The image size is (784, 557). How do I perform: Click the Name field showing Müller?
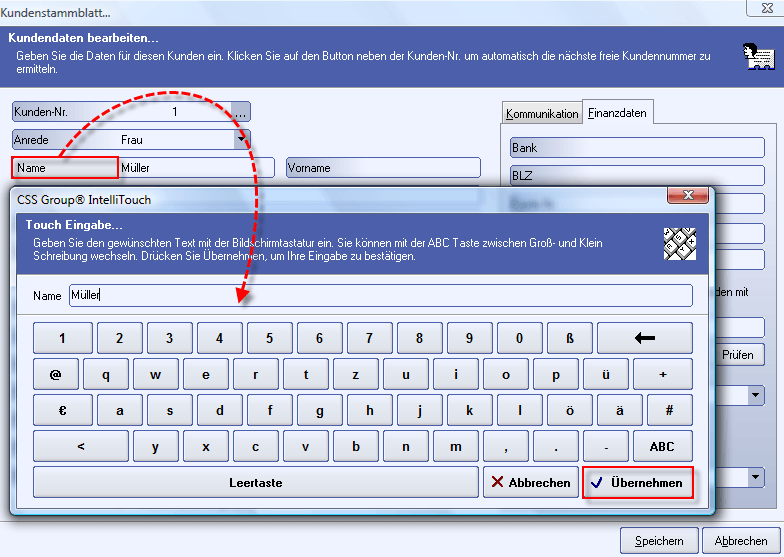196,168
